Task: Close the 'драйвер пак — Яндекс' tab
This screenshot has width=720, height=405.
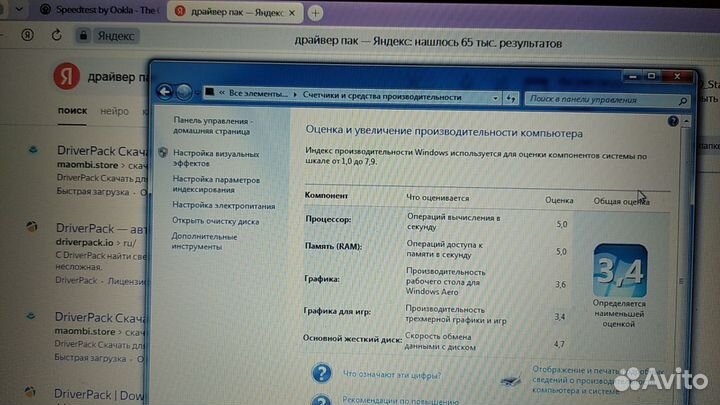Action: 292,13
